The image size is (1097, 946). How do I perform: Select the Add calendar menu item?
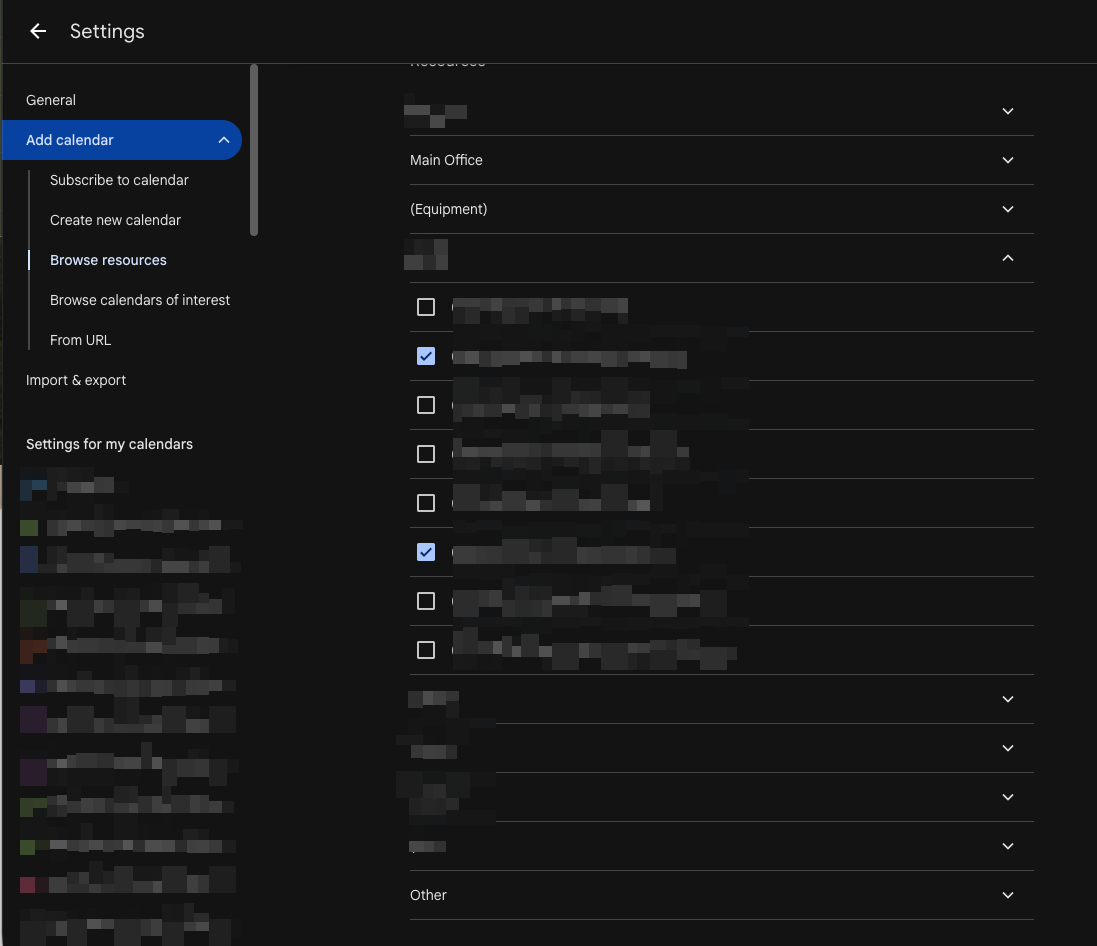pyautogui.click(x=122, y=140)
